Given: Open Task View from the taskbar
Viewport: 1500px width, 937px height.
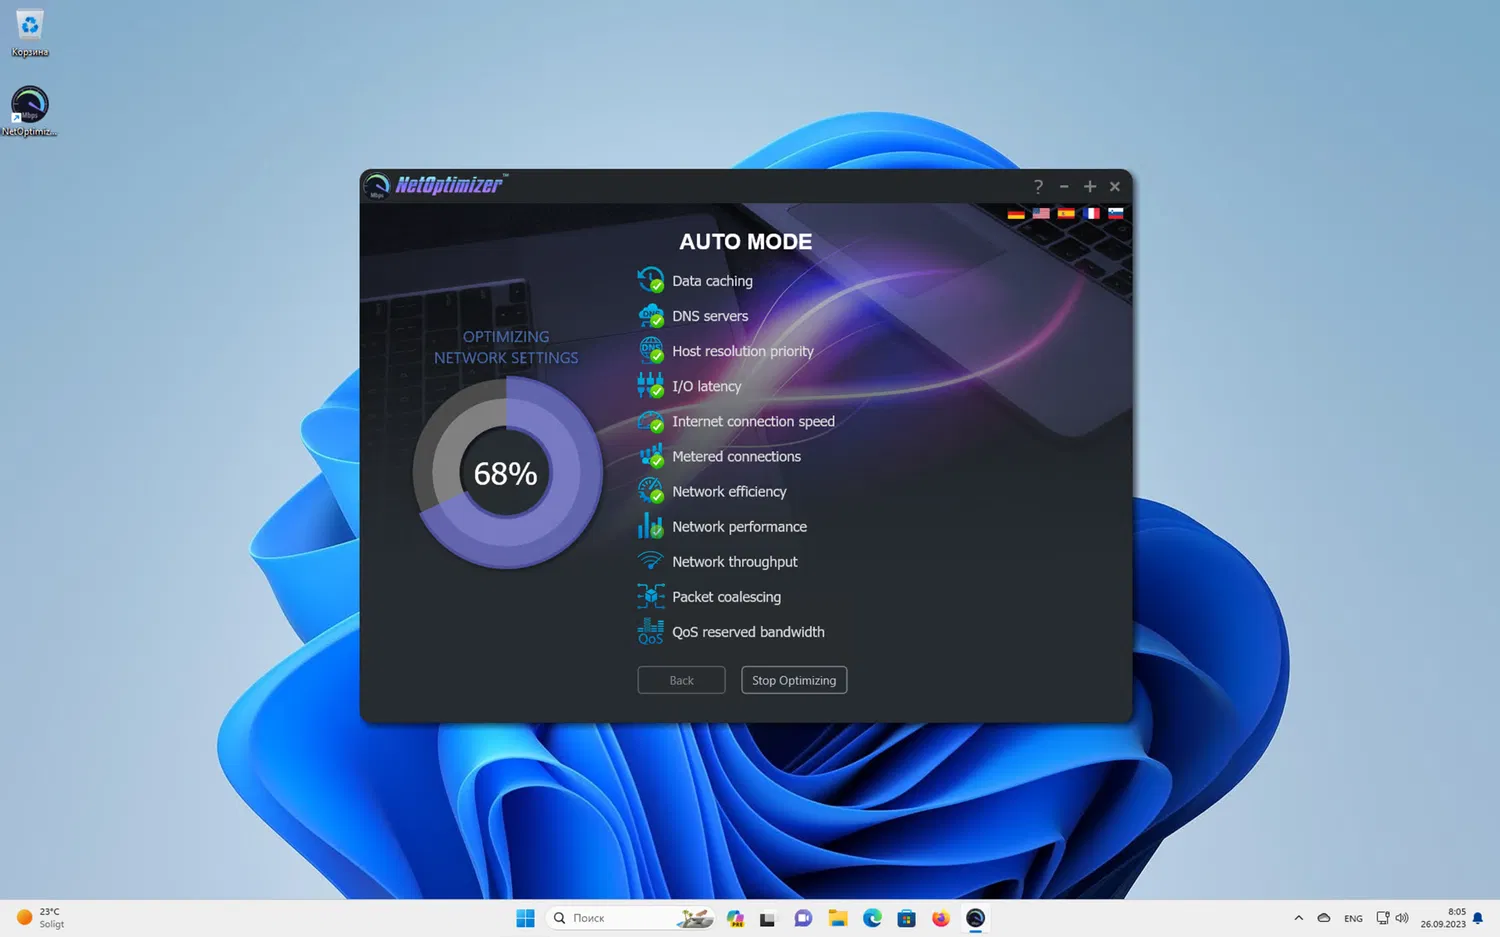Looking at the screenshot, I should pyautogui.click(x=768, y=918).
